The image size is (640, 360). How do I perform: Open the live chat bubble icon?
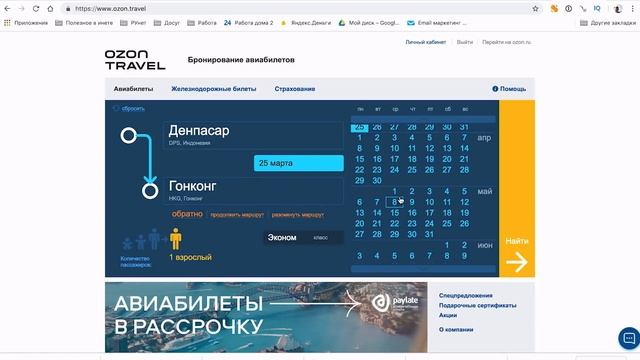pyautogui.click(x=629, y=338)
